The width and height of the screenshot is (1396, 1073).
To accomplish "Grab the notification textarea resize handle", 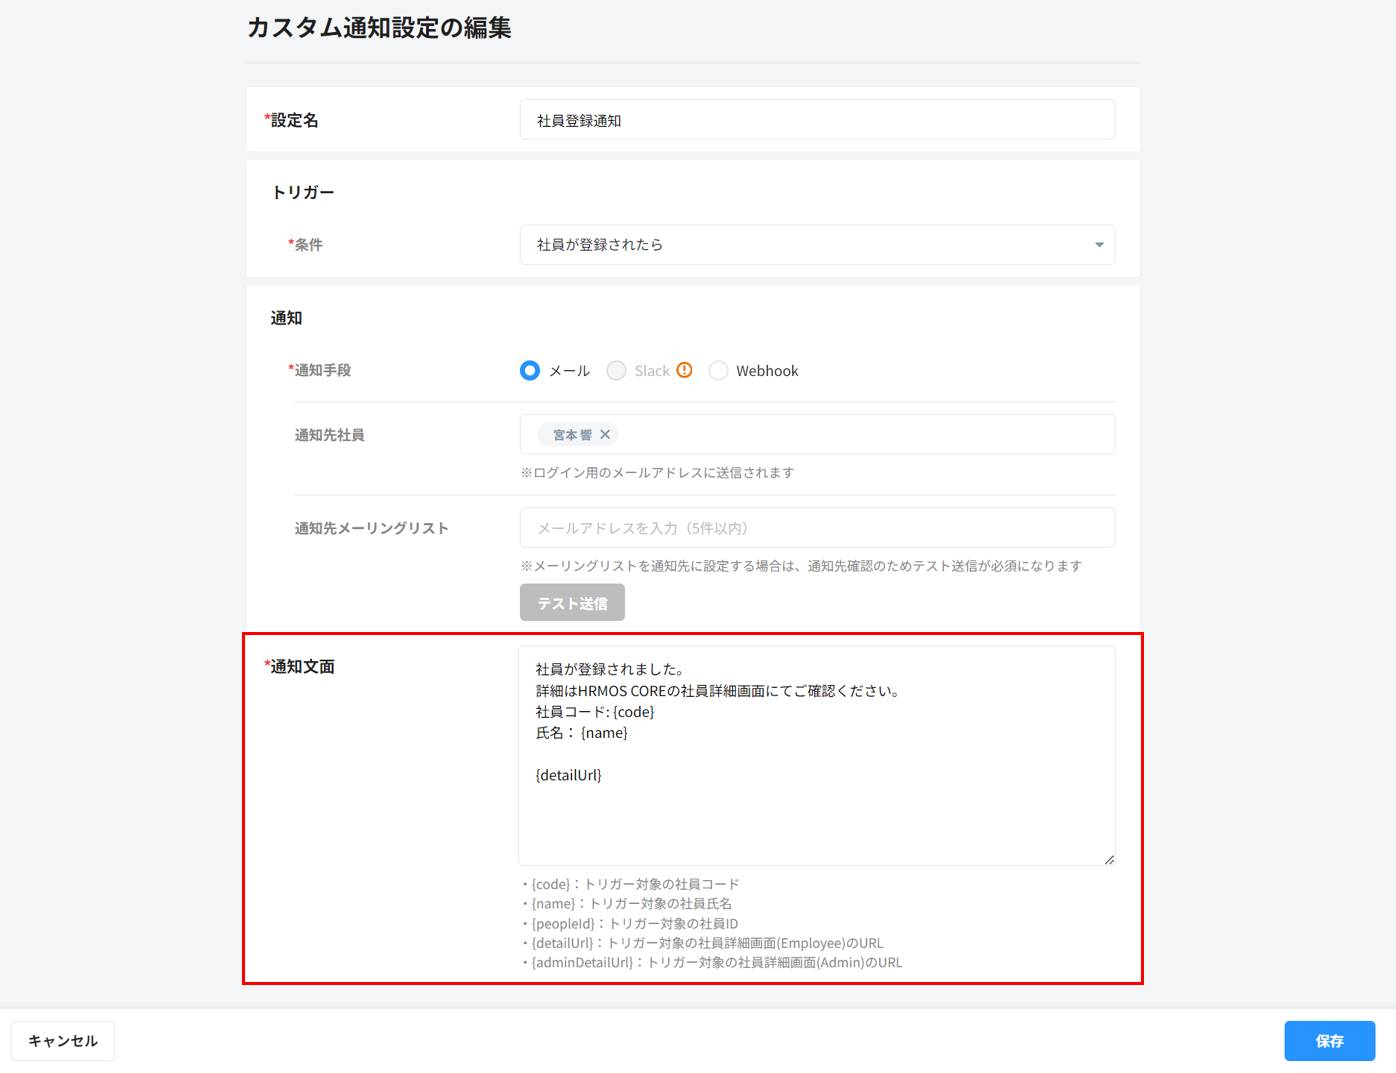I will [x=1108, y=859].
